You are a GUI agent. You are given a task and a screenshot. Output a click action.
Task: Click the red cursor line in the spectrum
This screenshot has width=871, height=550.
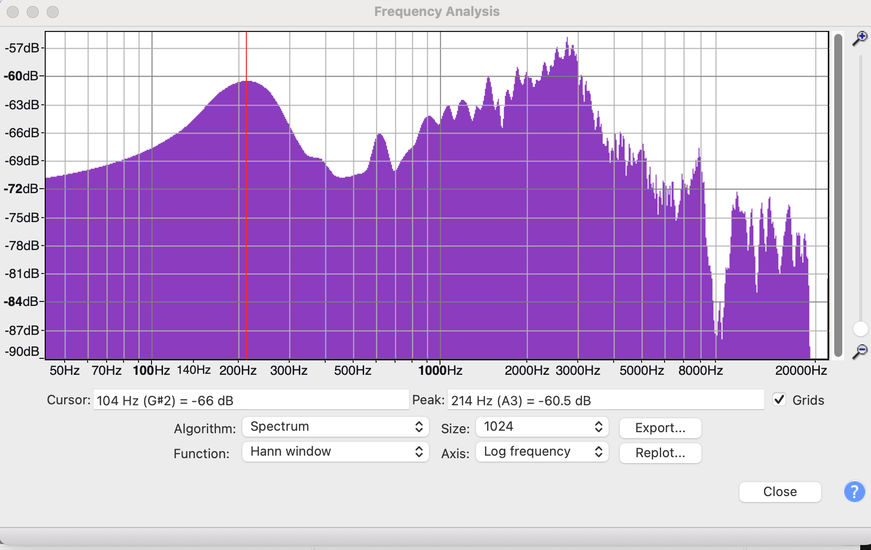246,200
